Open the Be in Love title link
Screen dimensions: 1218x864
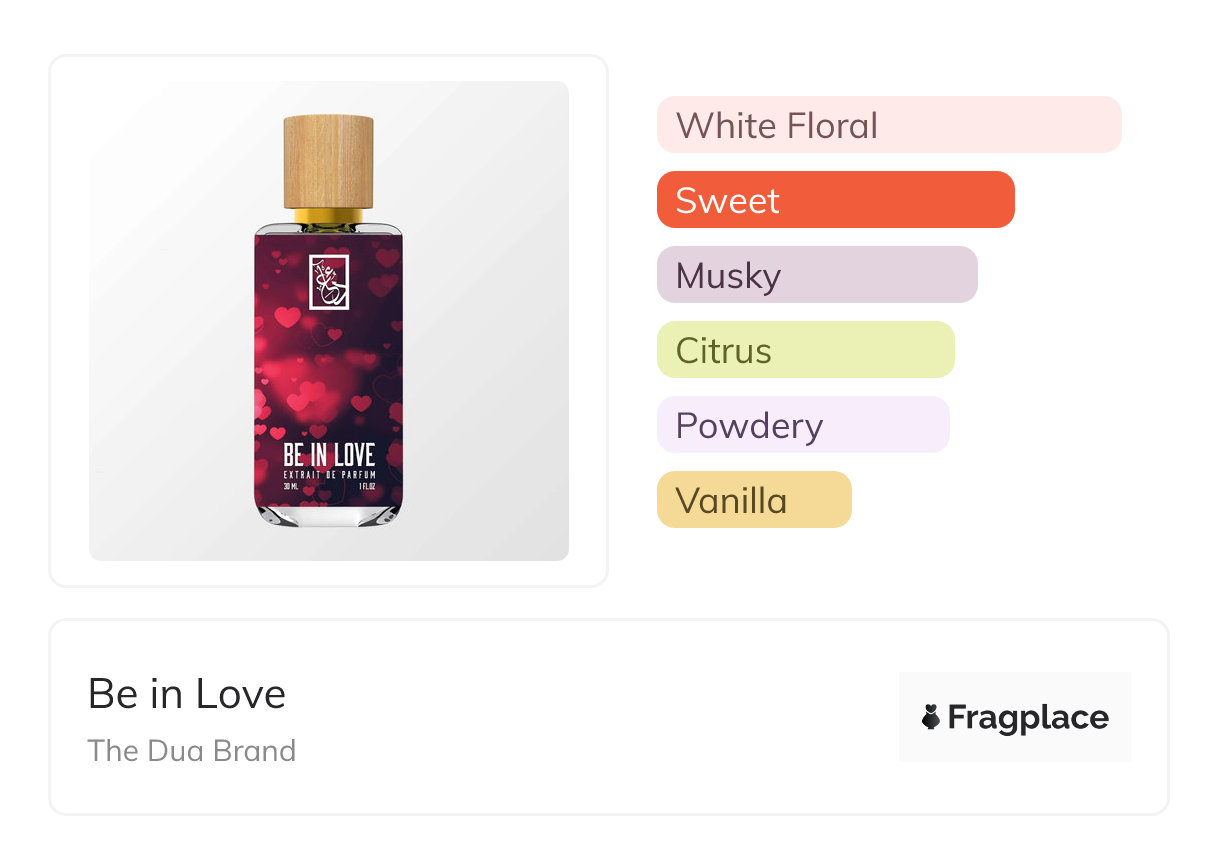[187, 694]
